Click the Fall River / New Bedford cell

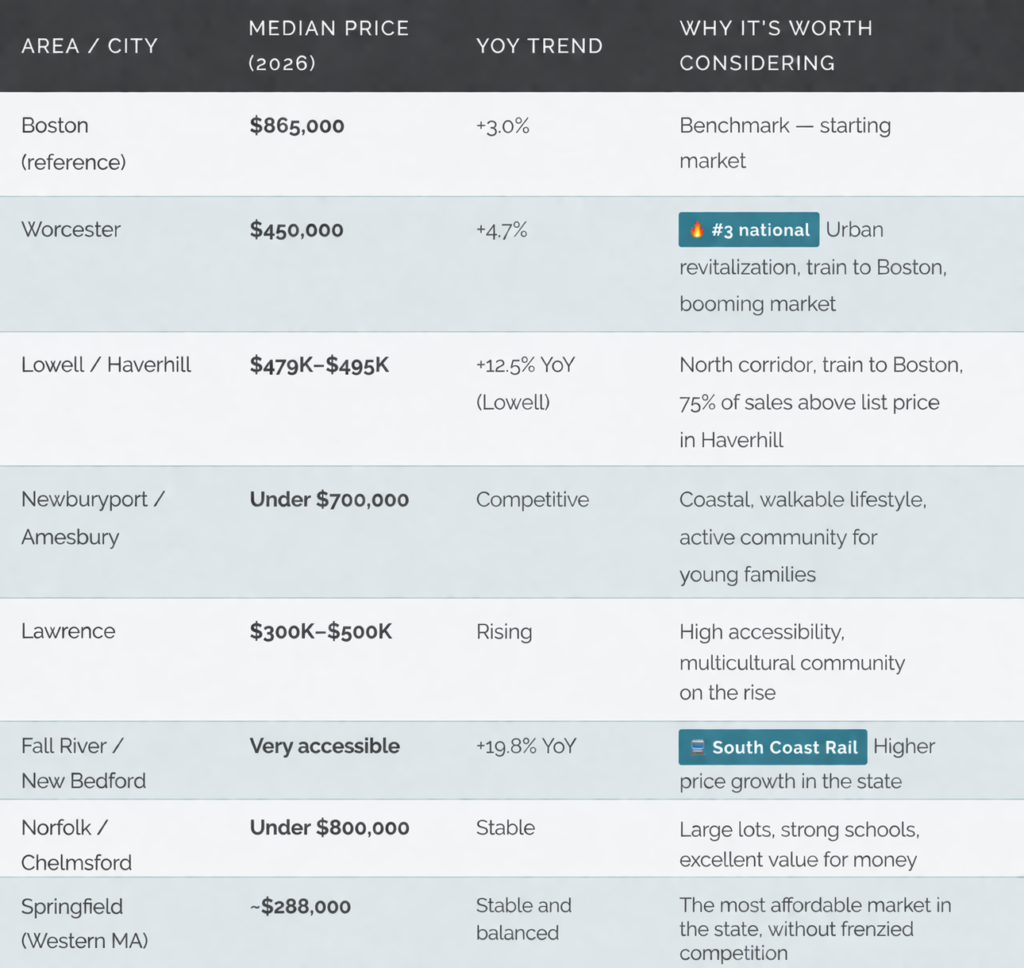(x=83, y=763)
